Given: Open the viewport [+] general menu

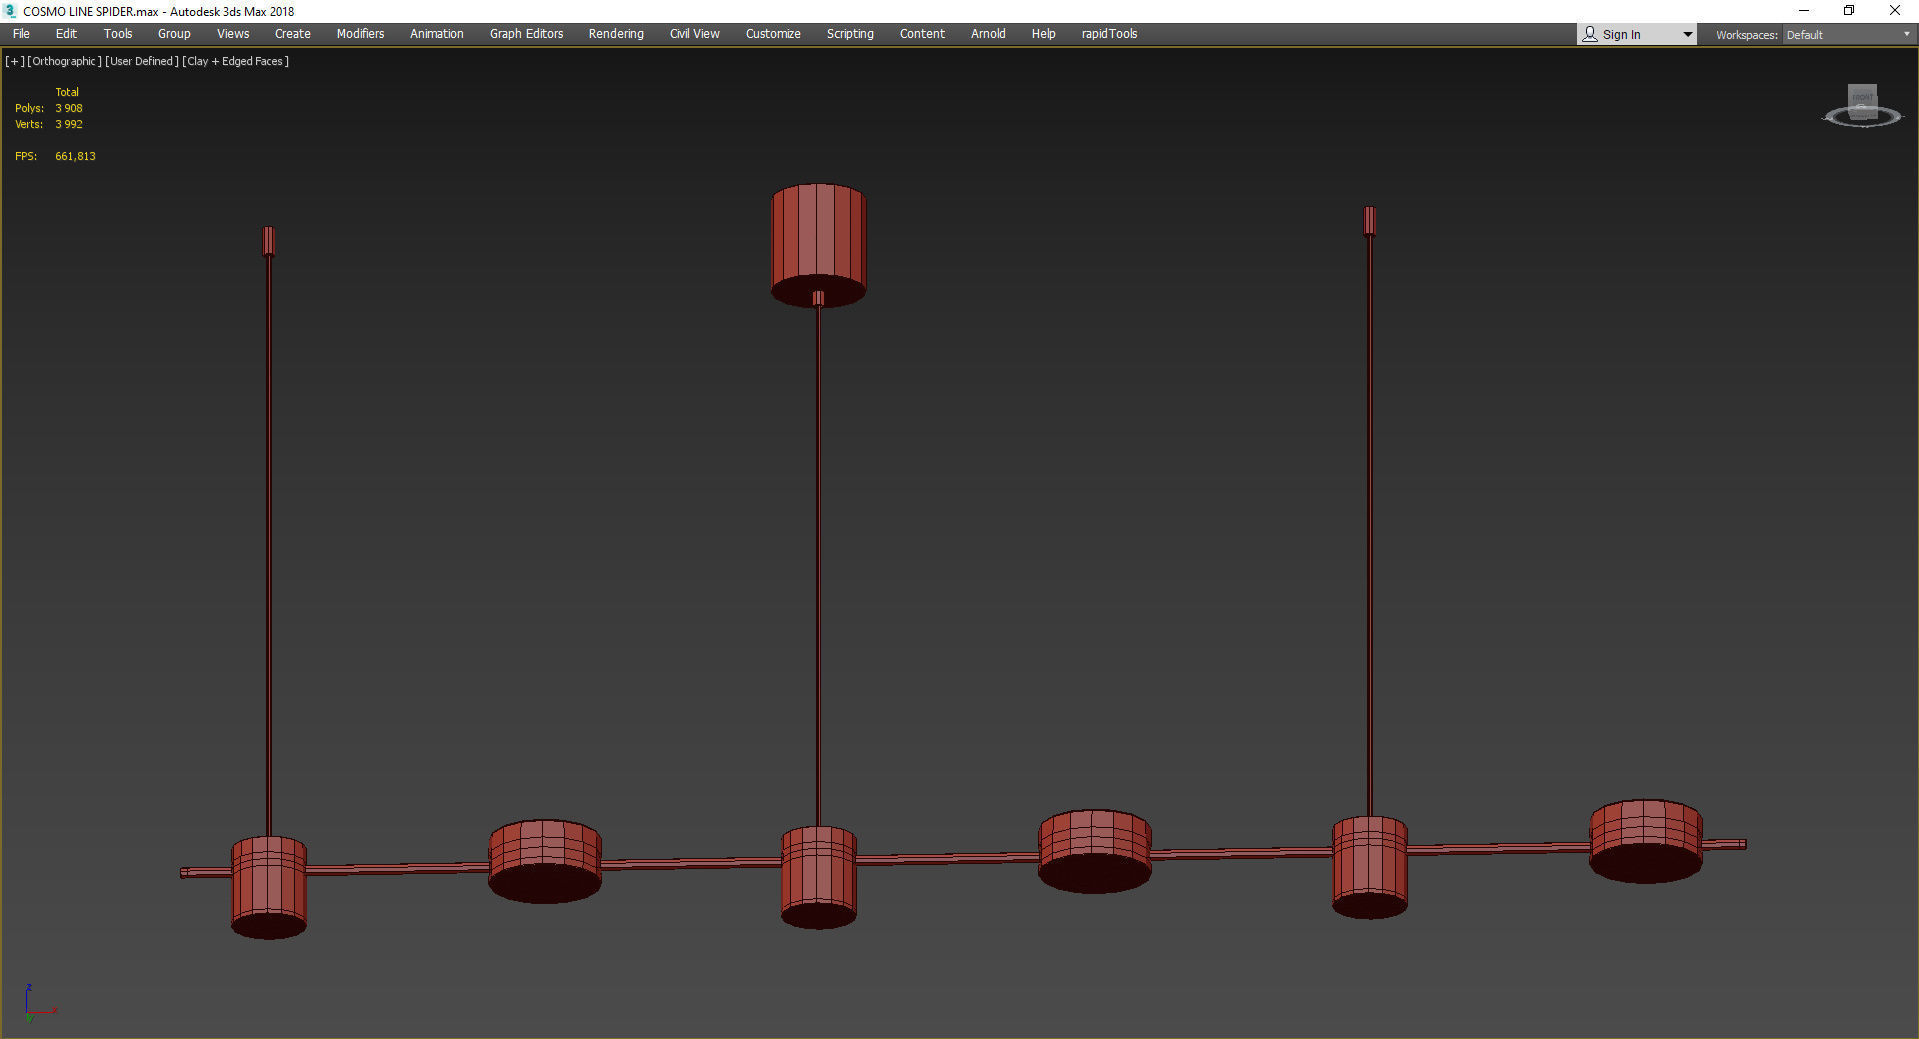Looking at the screenshot, I should [x=15, y=61].
